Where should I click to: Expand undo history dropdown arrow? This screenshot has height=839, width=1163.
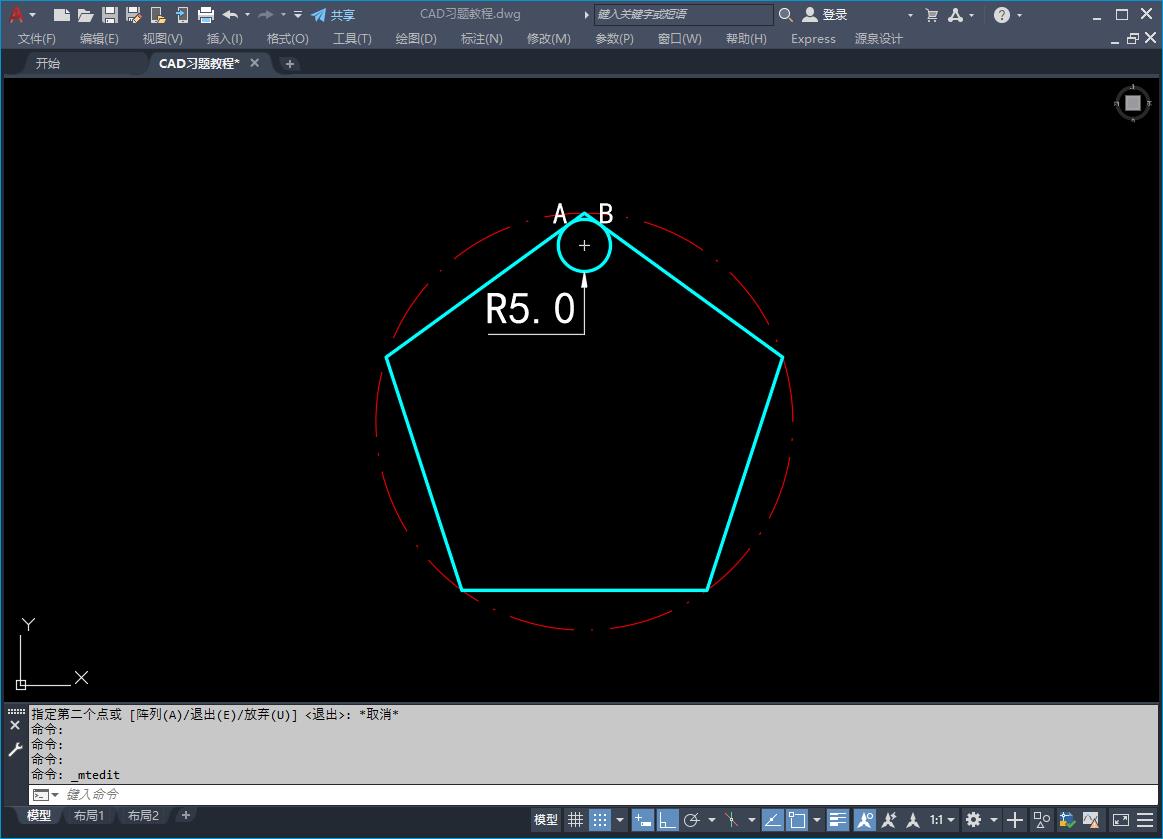pos(248,14)
